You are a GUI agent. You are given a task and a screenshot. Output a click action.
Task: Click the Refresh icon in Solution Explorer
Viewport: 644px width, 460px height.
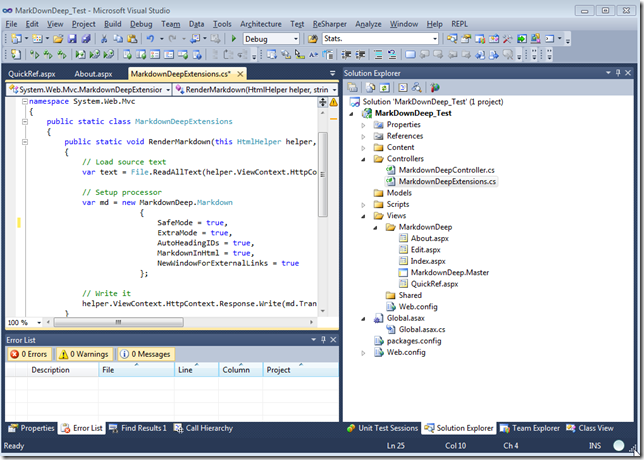tap(386, 88)
